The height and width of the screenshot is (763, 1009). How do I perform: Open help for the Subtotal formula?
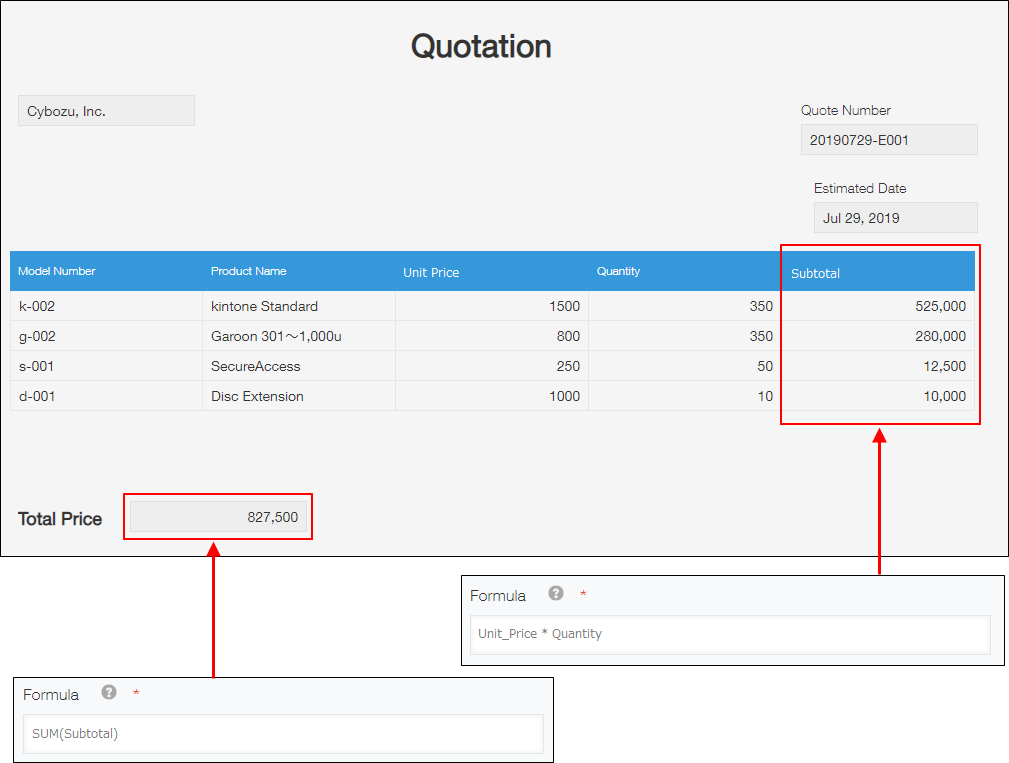coord(555,594)
